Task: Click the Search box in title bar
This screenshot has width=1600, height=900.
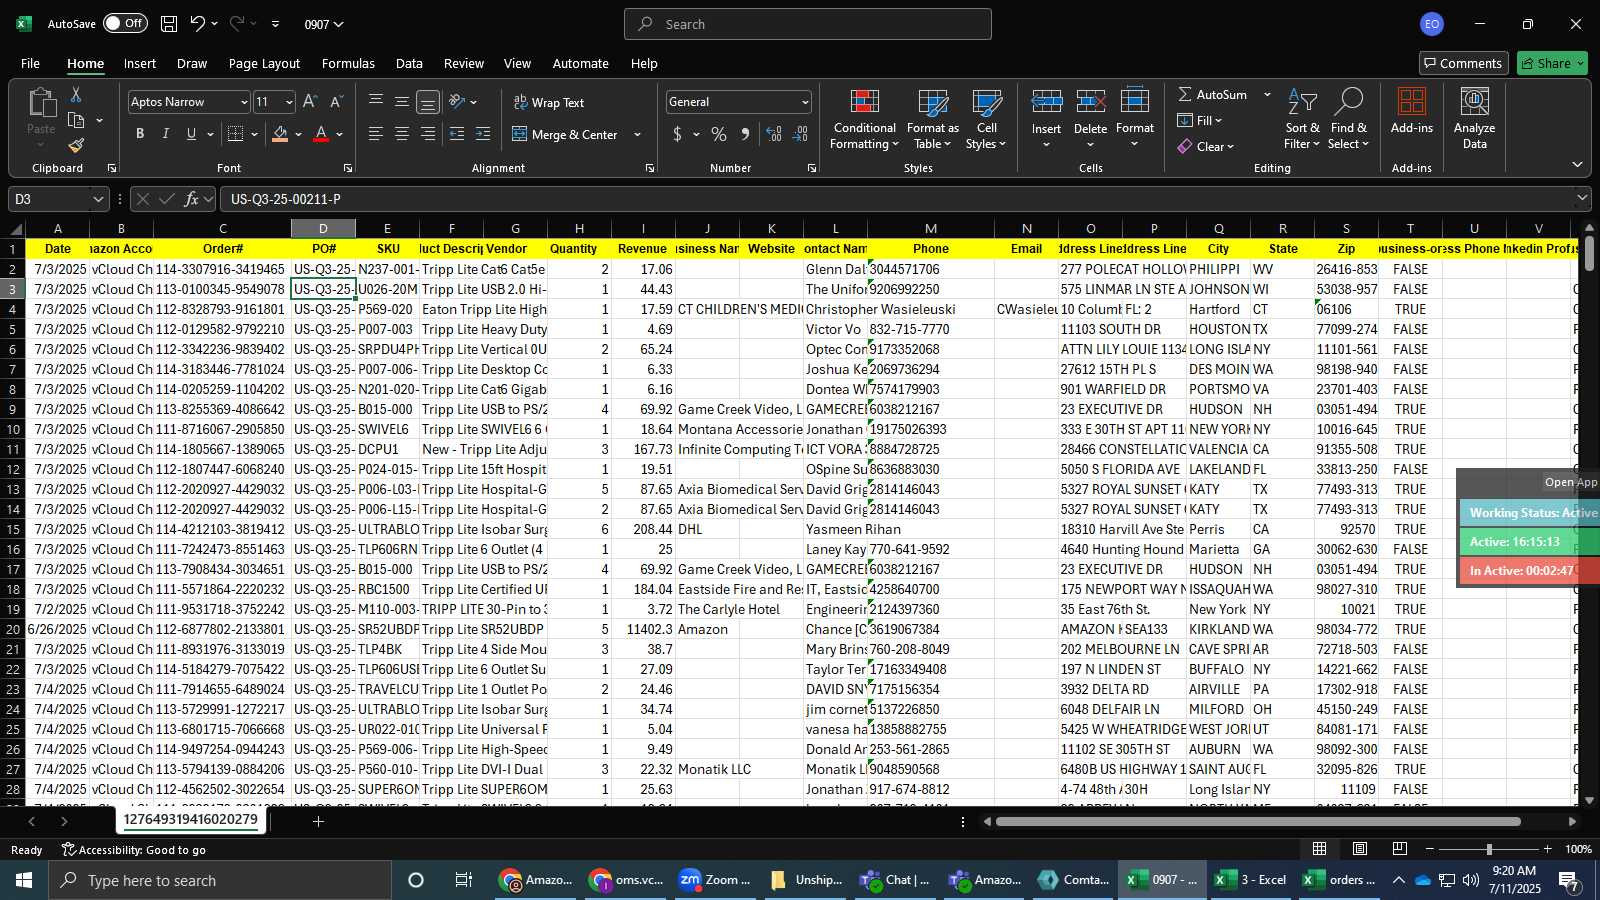Action: [808, 24]
